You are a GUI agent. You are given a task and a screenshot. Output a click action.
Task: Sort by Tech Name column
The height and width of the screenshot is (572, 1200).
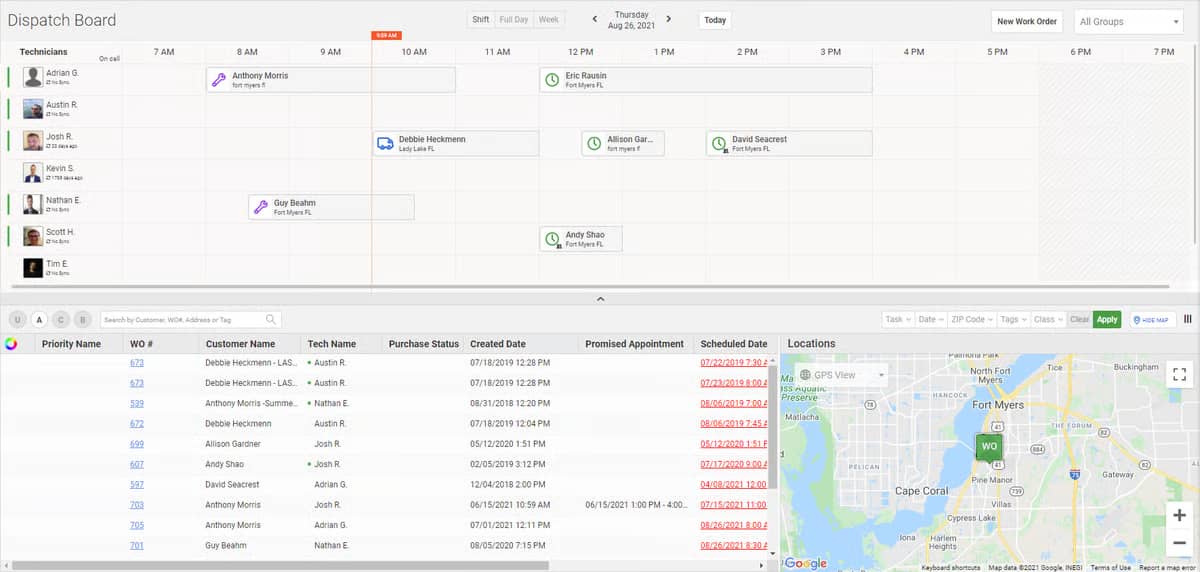click(332, 344)
